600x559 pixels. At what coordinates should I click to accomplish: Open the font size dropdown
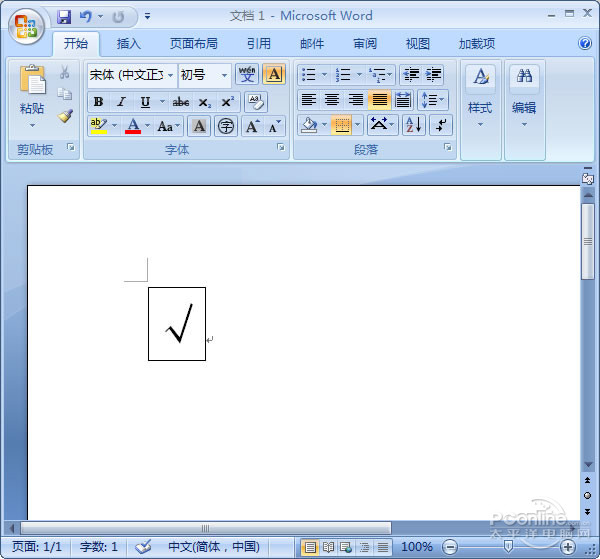pos(223,75)
